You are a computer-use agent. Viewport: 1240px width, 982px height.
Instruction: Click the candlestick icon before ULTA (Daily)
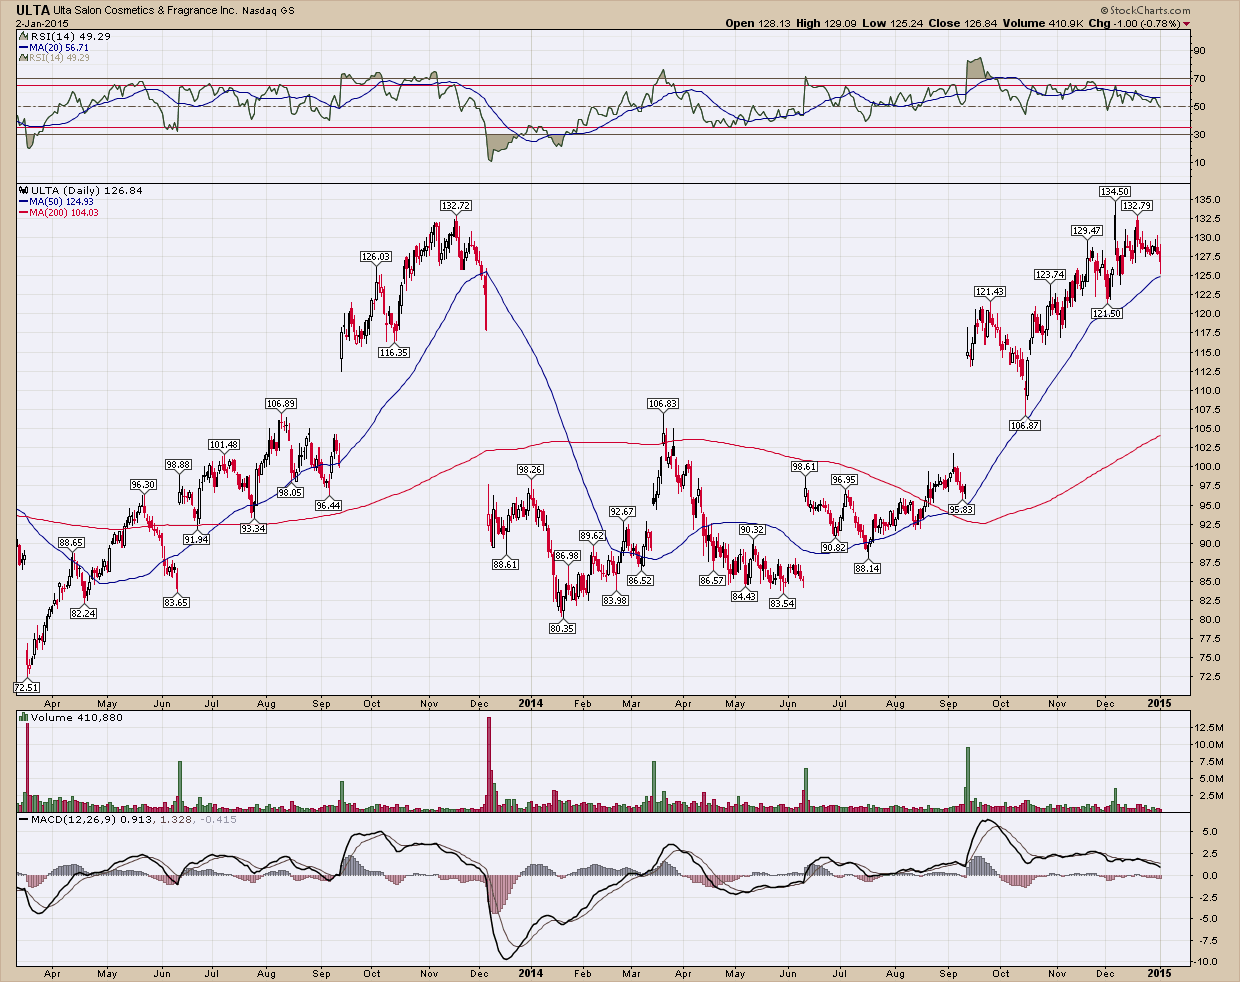click(24, 190)
